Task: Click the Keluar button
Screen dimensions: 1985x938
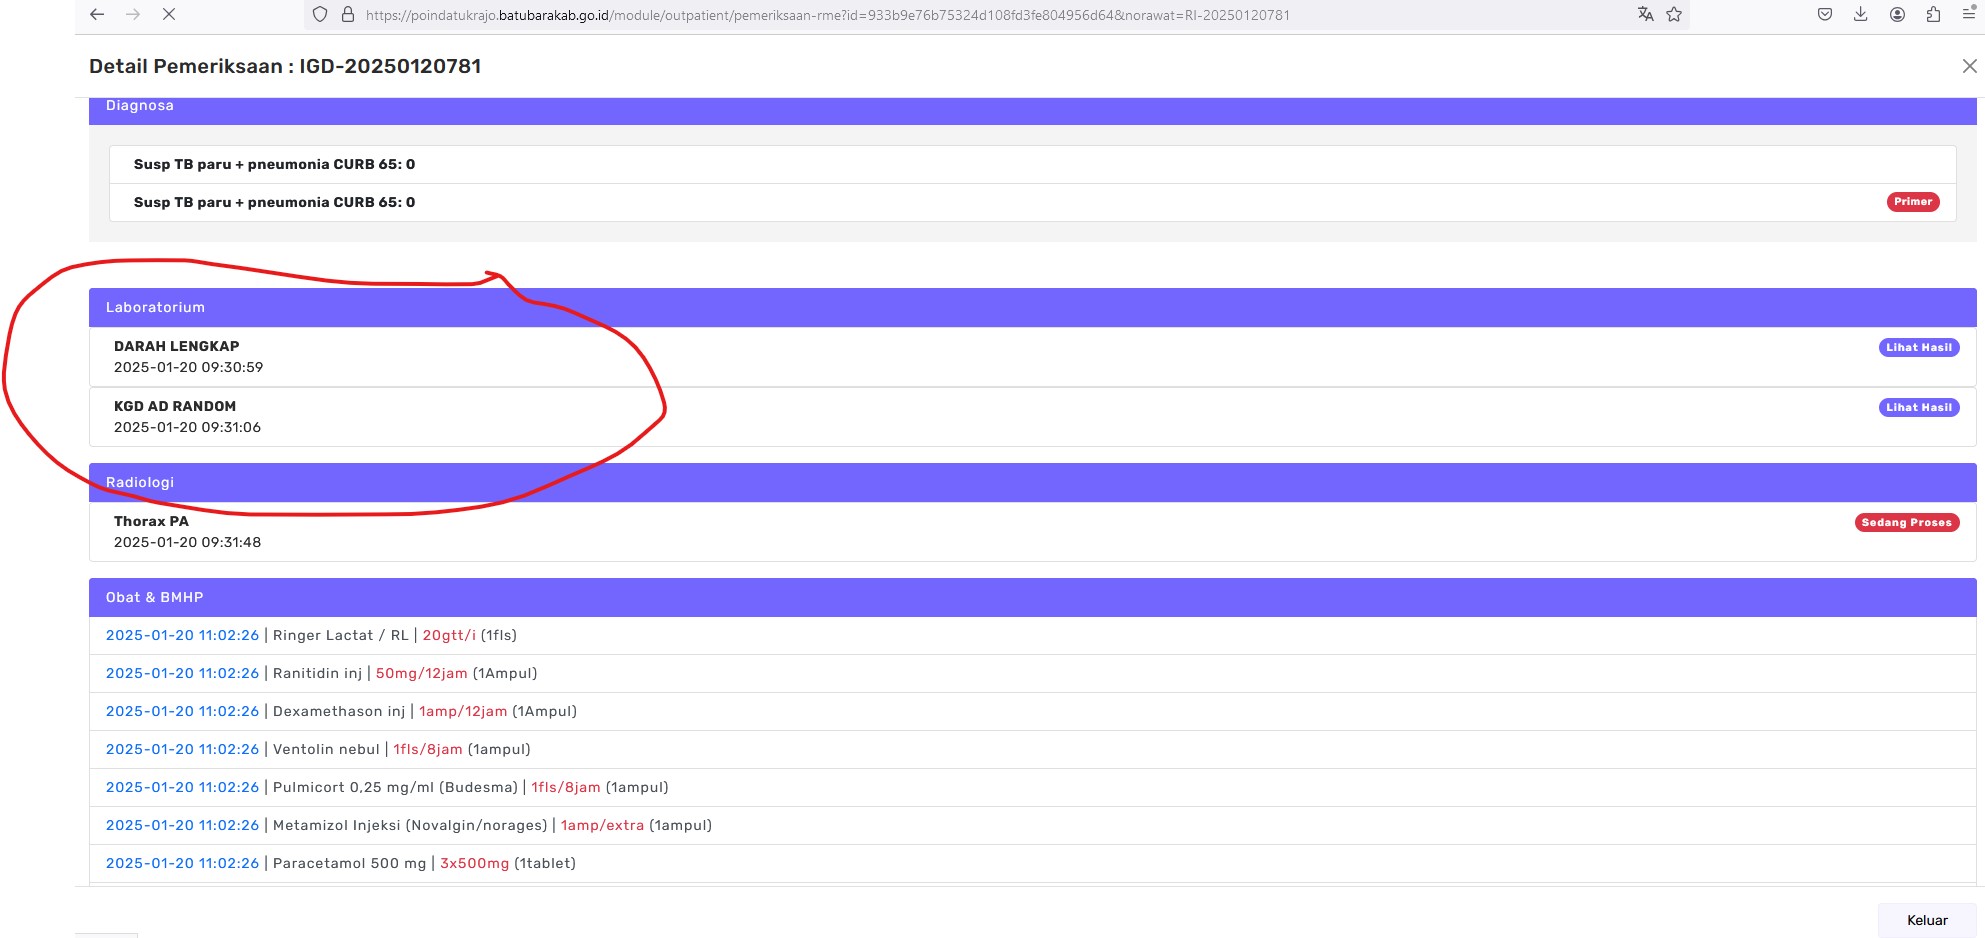Action: point(1927,920)
